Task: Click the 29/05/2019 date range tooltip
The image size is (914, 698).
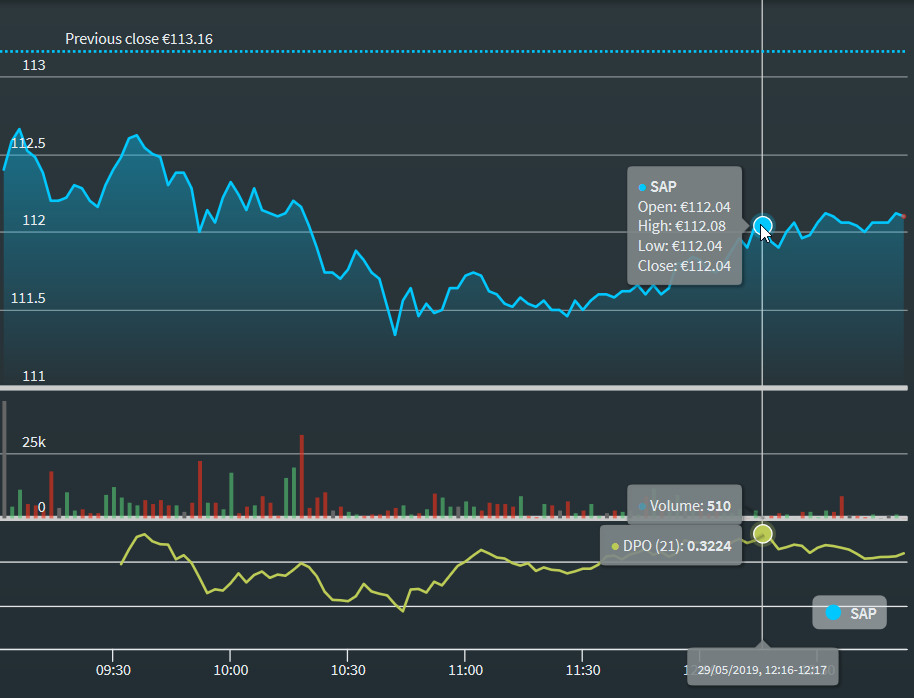Action: click(763, 669)
